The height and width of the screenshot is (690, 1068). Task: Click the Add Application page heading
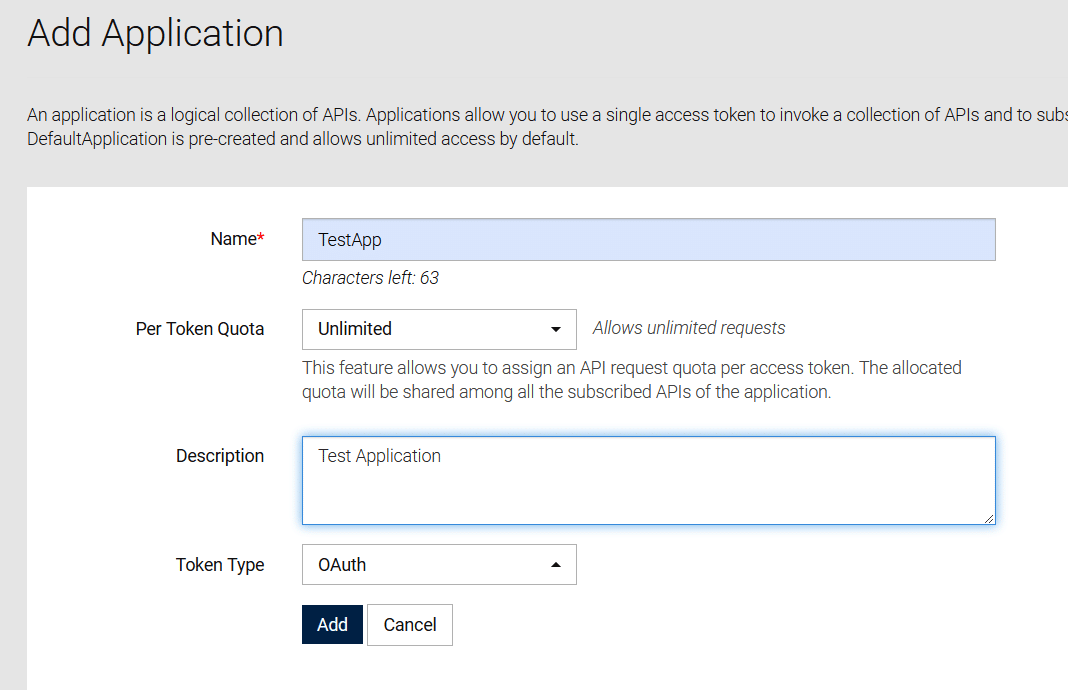tap(155, 33)
